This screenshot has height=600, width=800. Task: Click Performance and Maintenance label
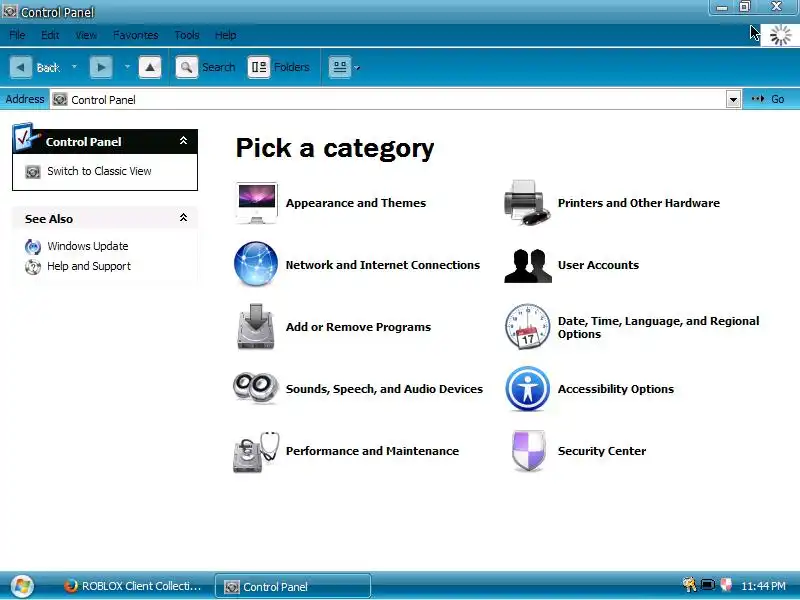pyautogui.click(x=372, y=451)
